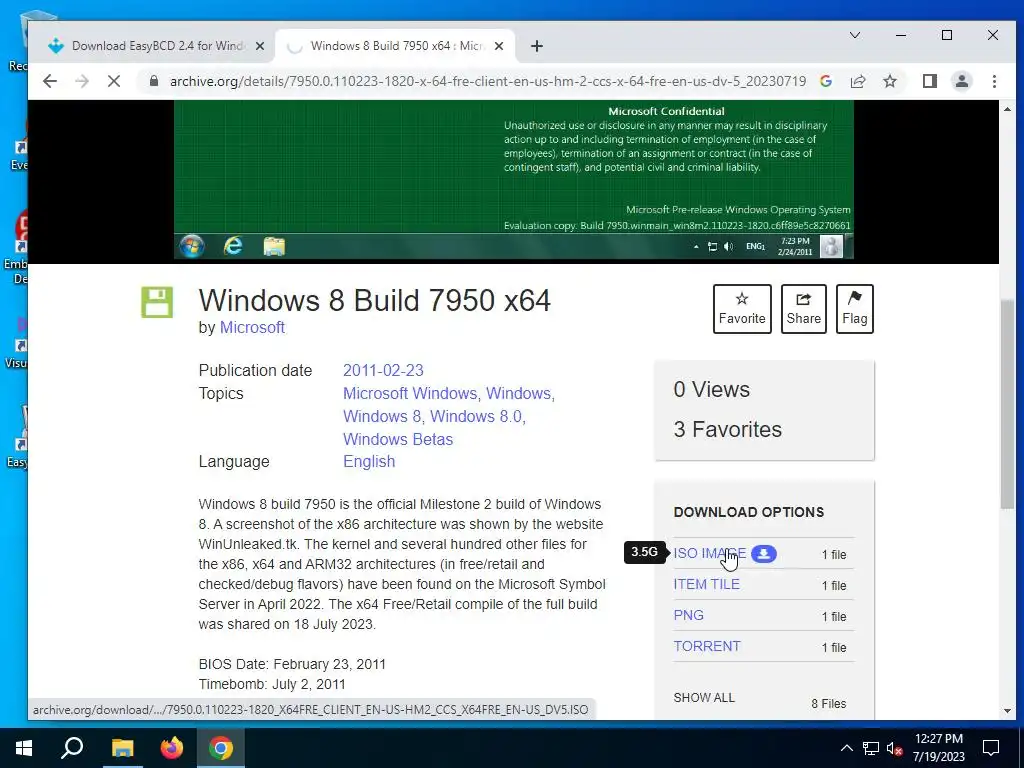Stop loading the page

tap(114, 81)
